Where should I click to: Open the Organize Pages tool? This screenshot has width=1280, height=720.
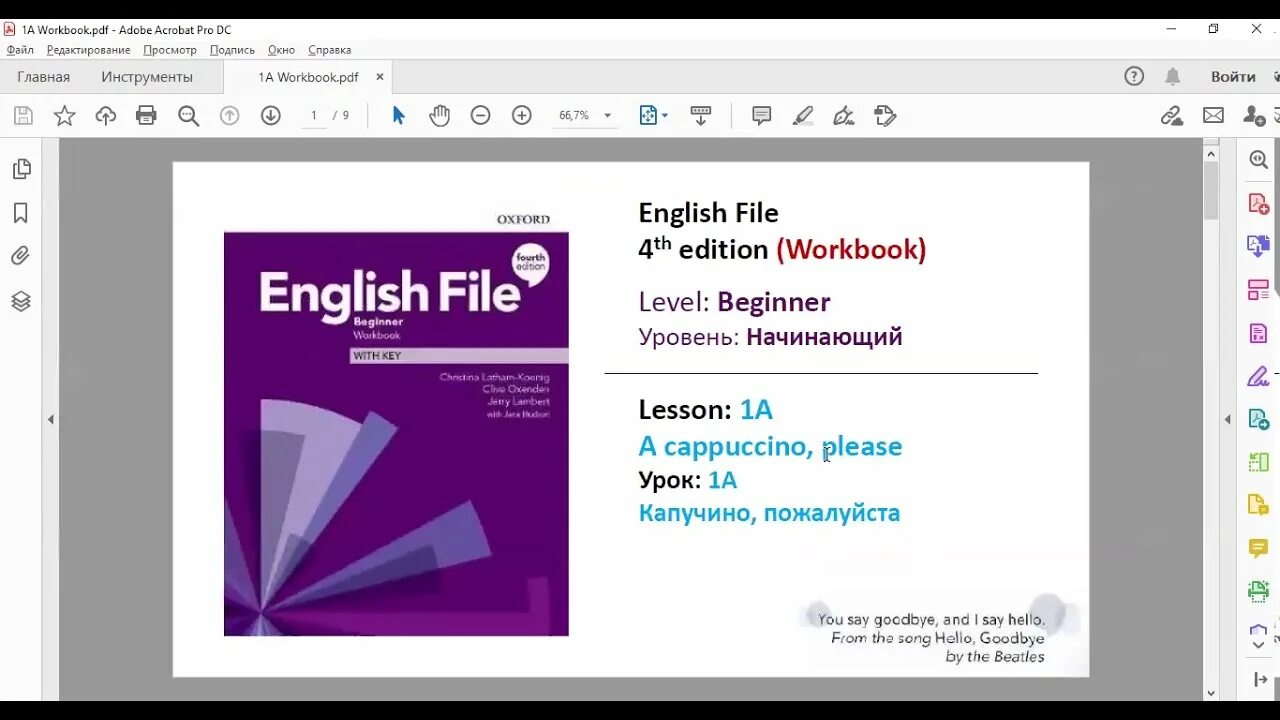1259,290
